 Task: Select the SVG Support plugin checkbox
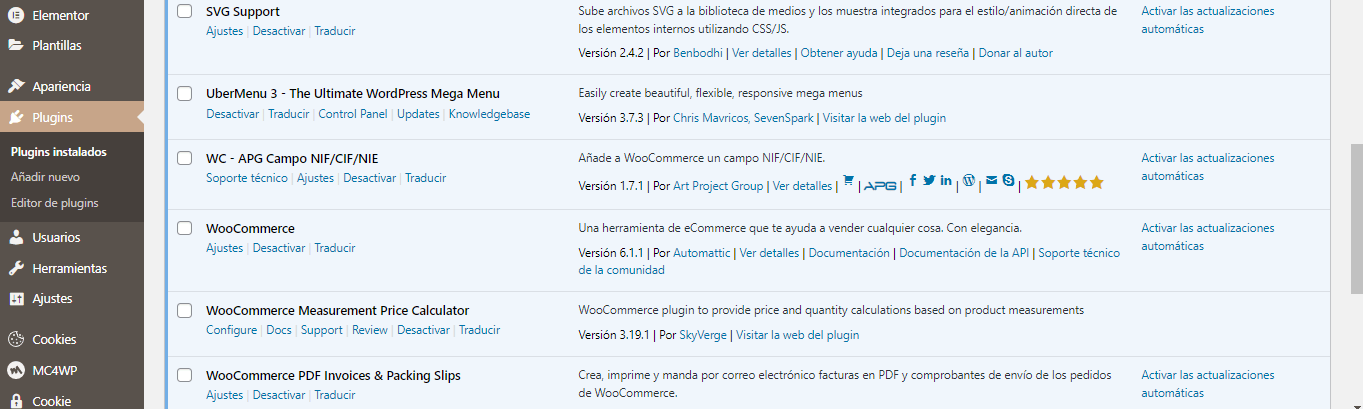(x=184, y=11)
